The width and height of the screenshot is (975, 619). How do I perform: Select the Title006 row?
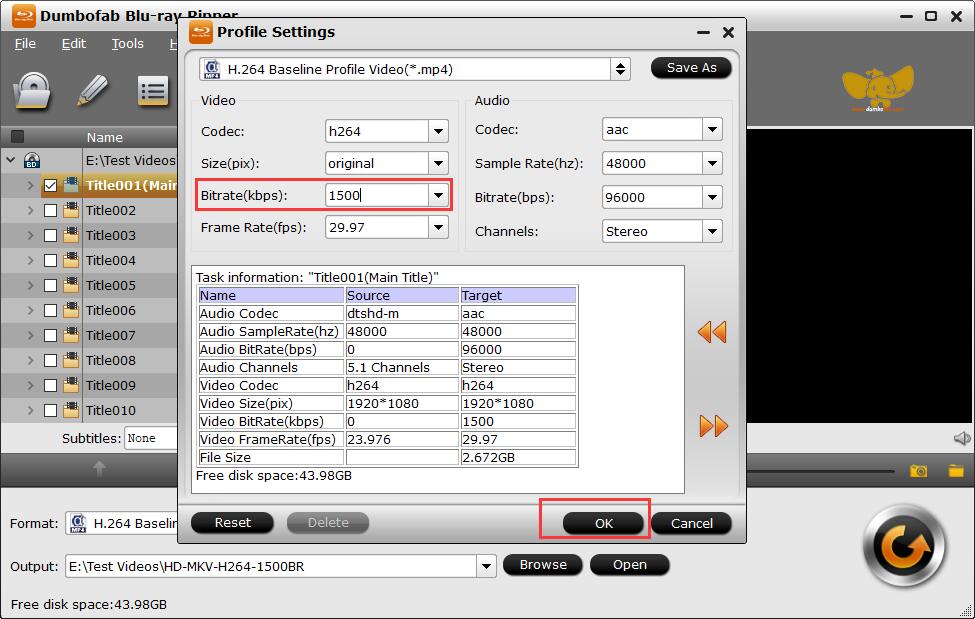tap(90, 310)
